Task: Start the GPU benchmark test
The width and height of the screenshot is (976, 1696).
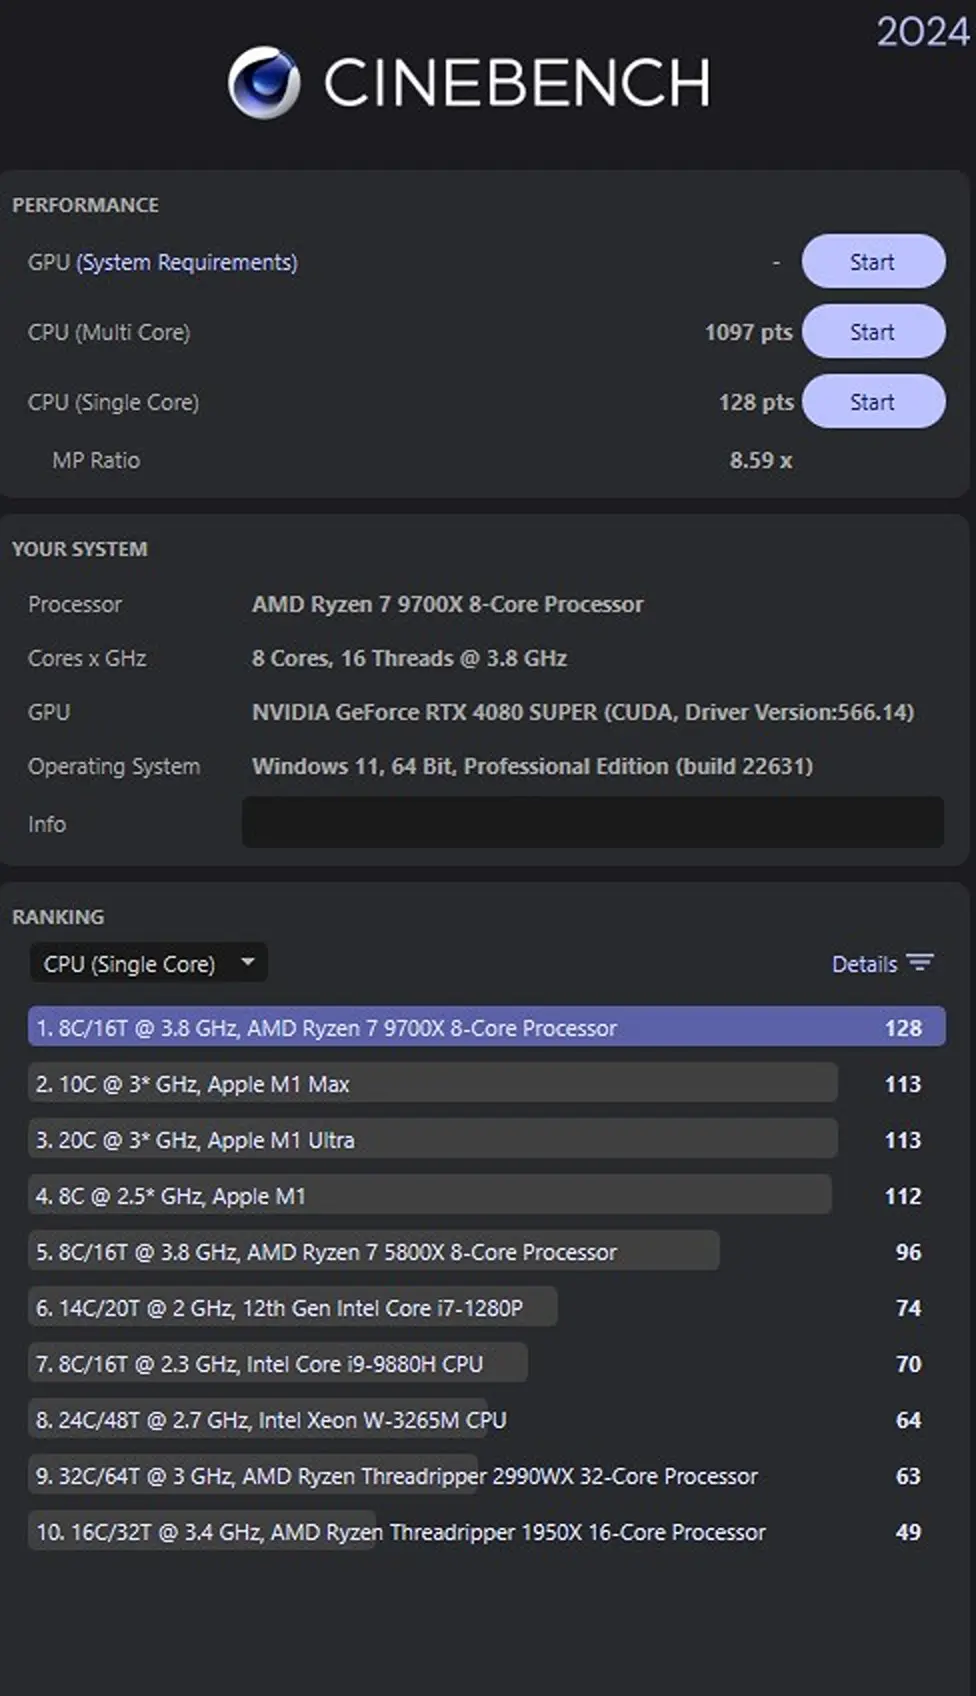Action: 873,262
